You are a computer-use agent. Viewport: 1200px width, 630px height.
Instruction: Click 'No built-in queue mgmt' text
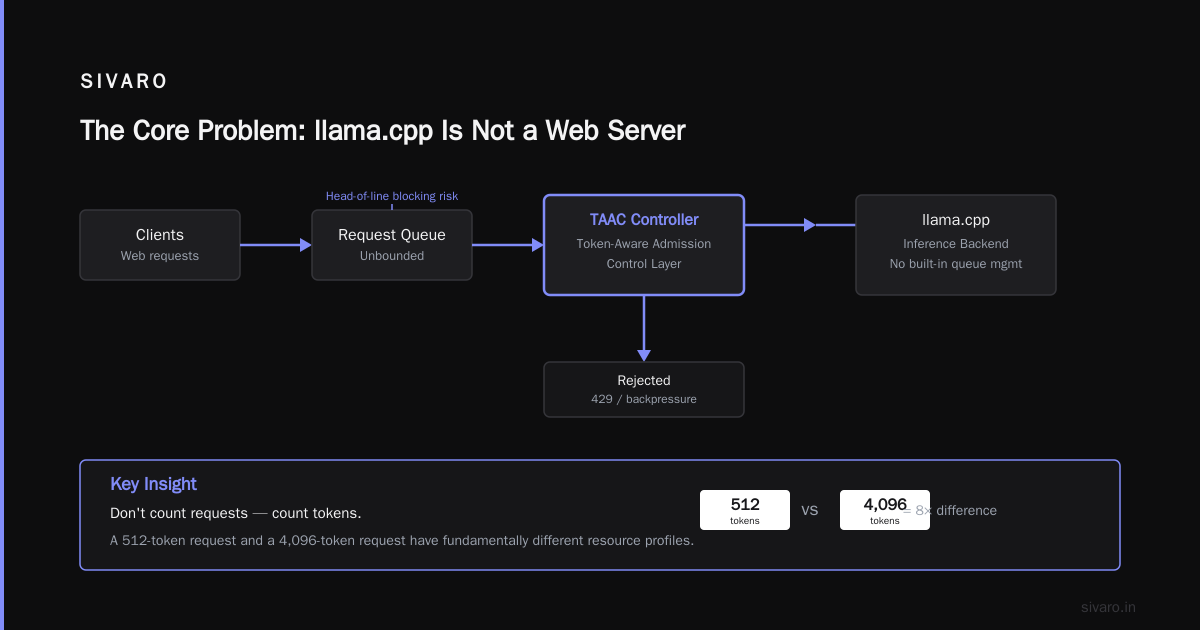pos(956,264)
